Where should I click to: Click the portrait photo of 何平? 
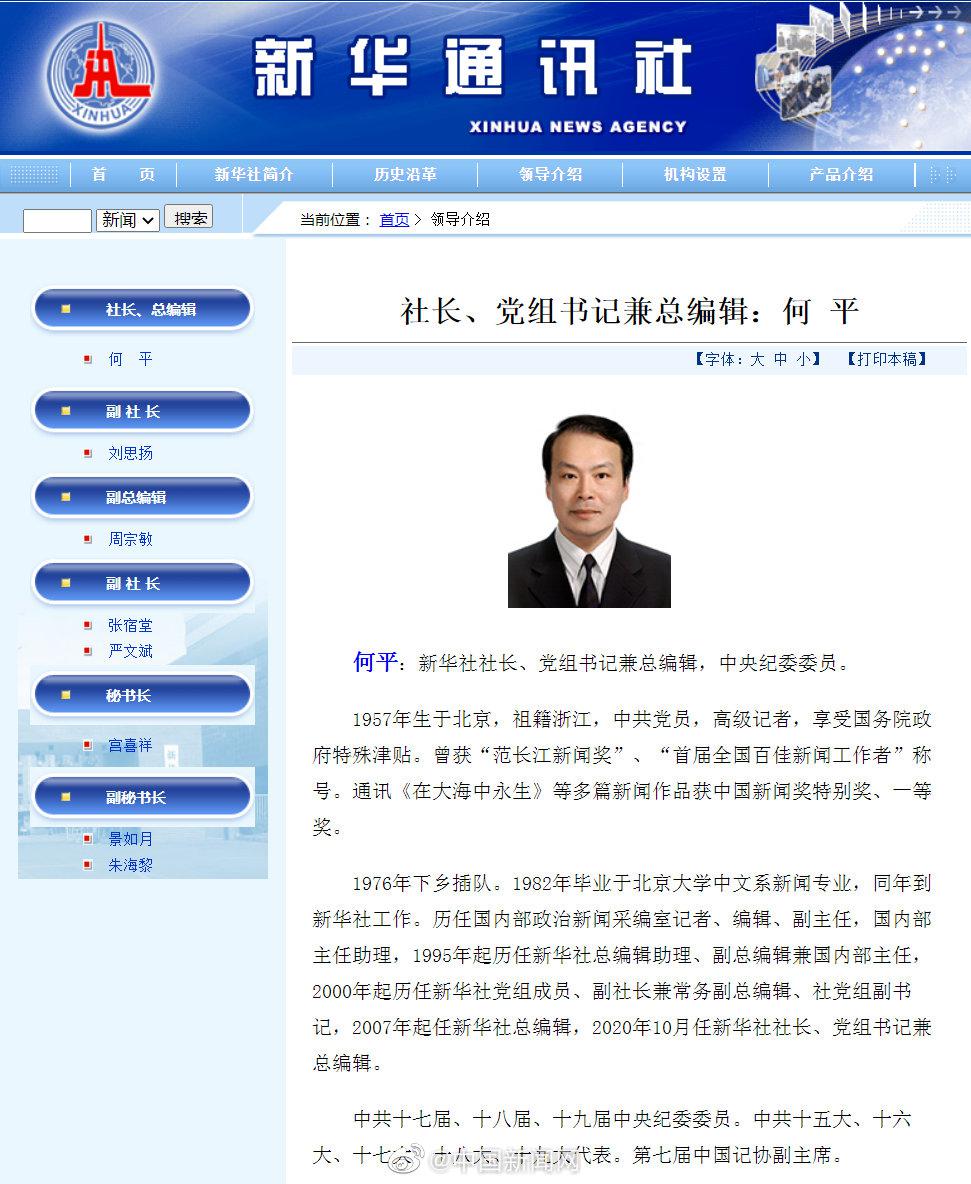pyautogui.click(x=589, y=510)
